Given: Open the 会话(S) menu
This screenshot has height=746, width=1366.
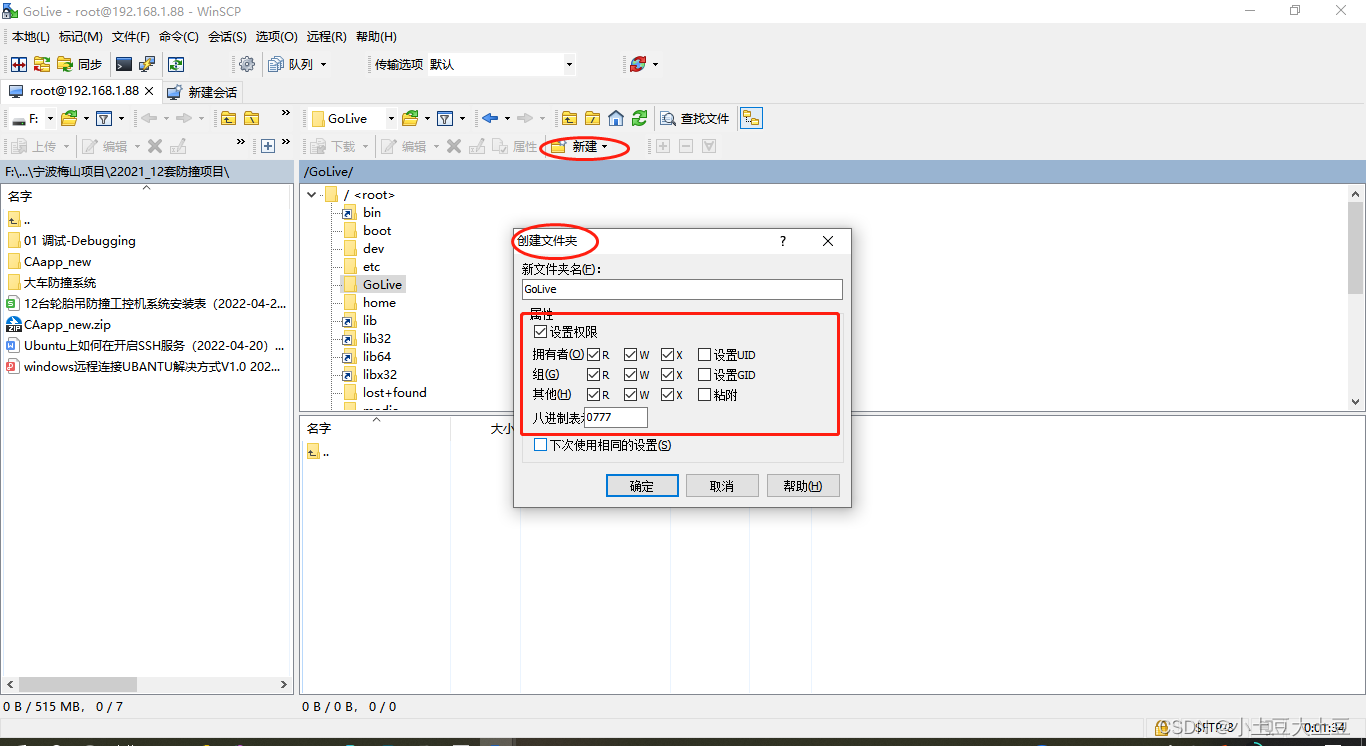Looking at the screenshot, I should pyautogui.click(x=228, y=37).
